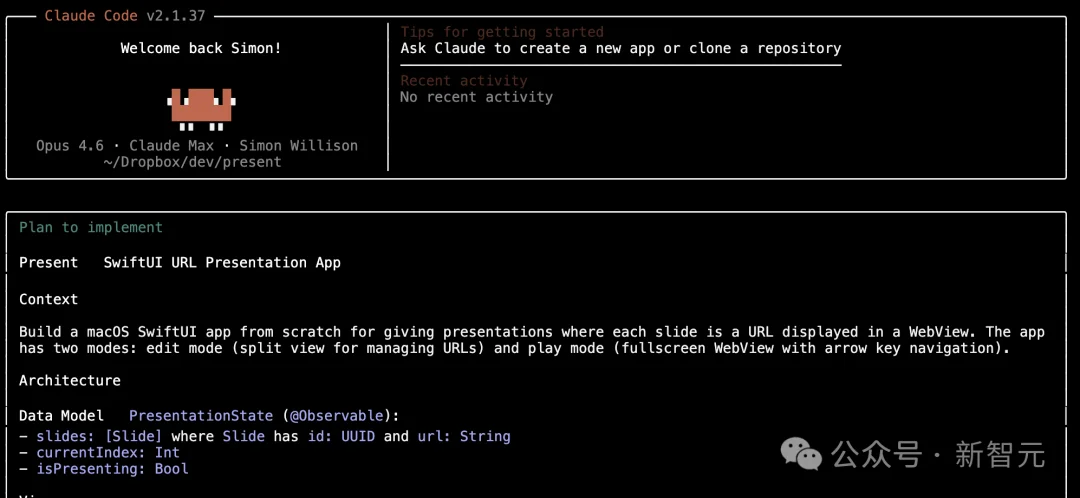Viewport: 1080px width, 498px height.
Task: Click the Opus 4.6 model label
Action: (69, 146)
